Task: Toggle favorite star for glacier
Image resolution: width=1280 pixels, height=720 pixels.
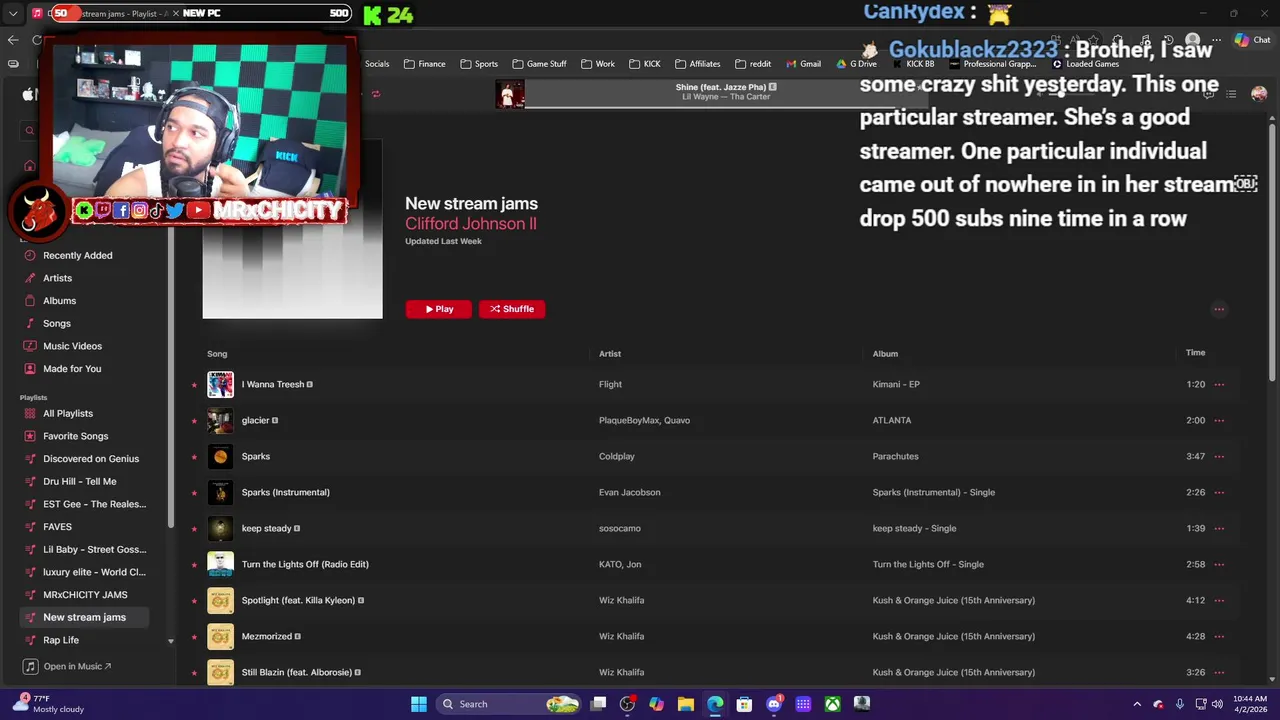Action: click(x=194, y=421)
